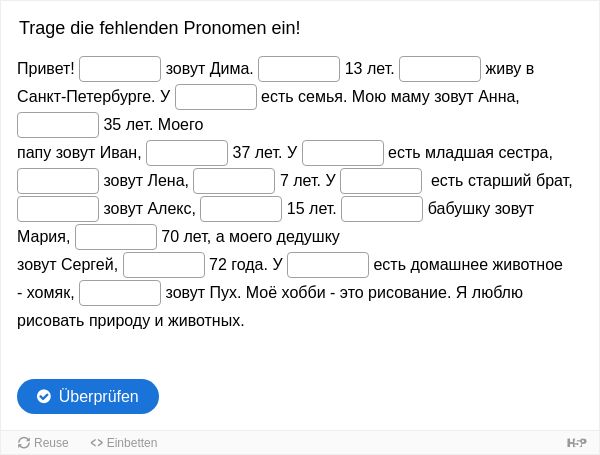Image resolution: width=600 pixels, height=455 pixels.
Task: Select the blank before '72 года'
Action: [164, 264]
